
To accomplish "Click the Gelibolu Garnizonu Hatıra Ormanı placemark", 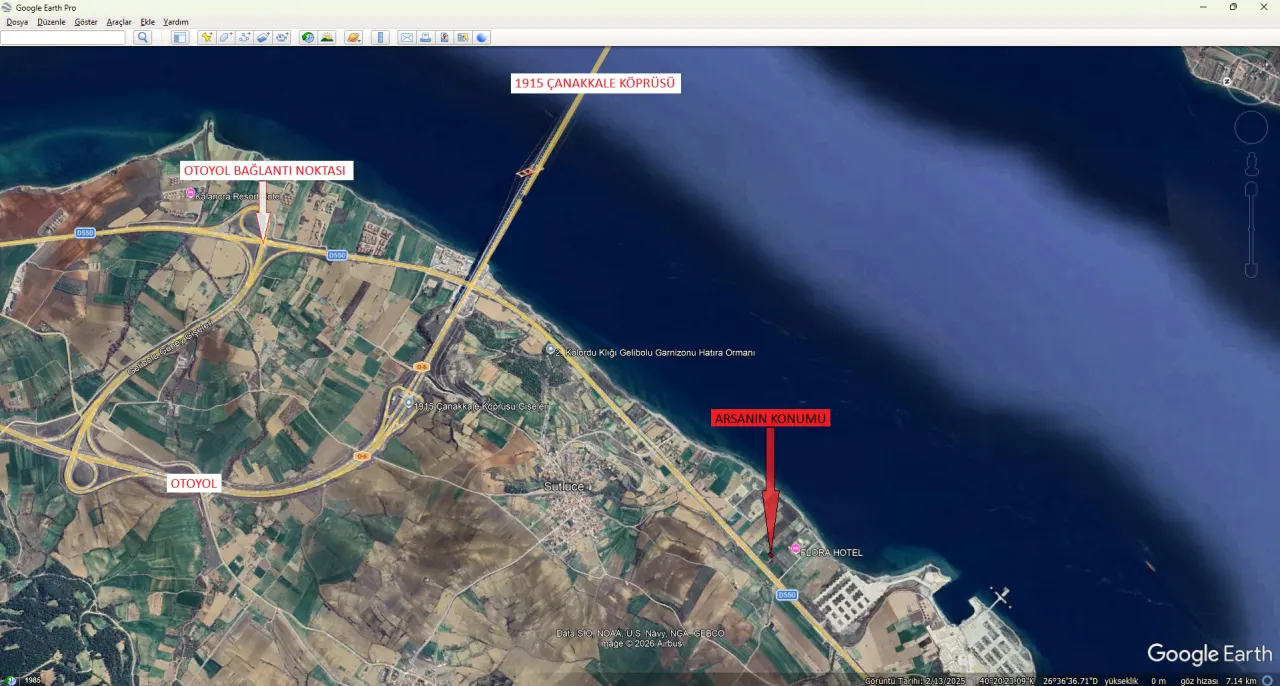I will coord(550,350).
